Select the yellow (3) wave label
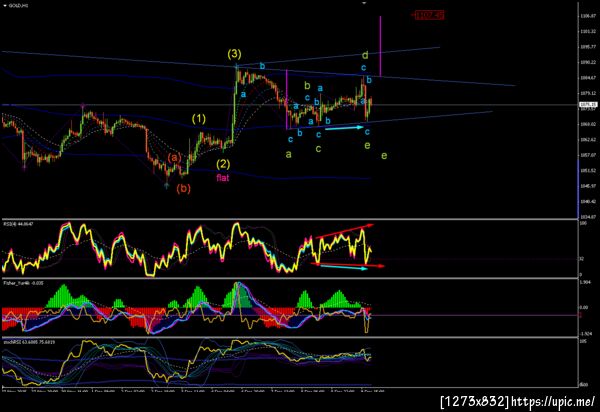 click(235, 54)
